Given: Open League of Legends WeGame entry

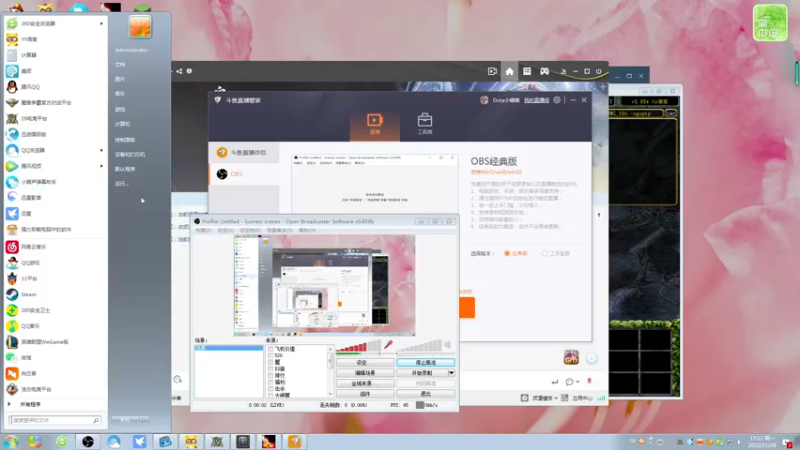Looking at the screenshot, I should (x=54, y=342).
